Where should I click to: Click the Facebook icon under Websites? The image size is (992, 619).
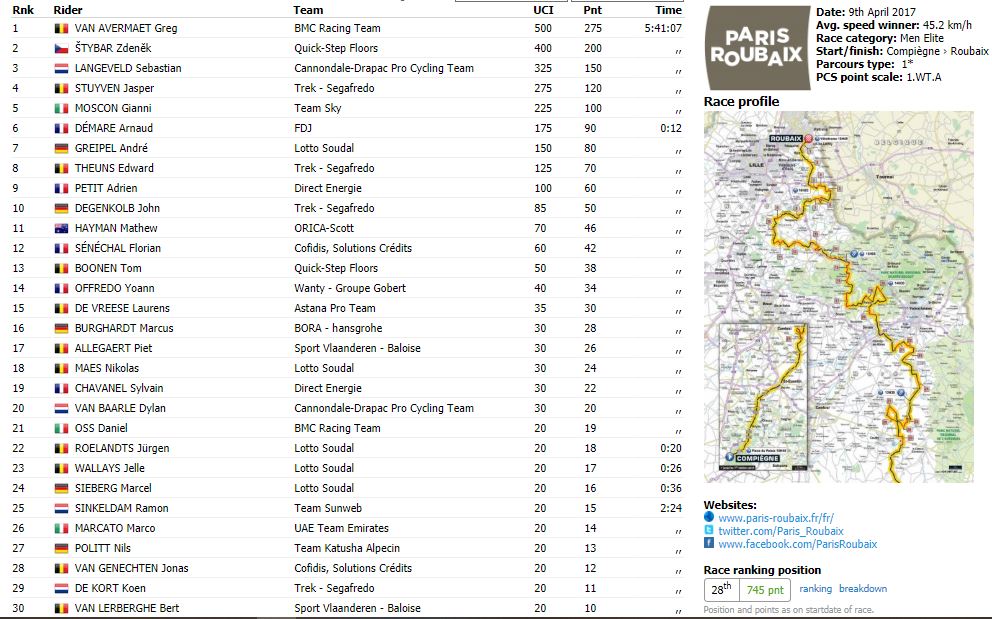tap(709, 544)
